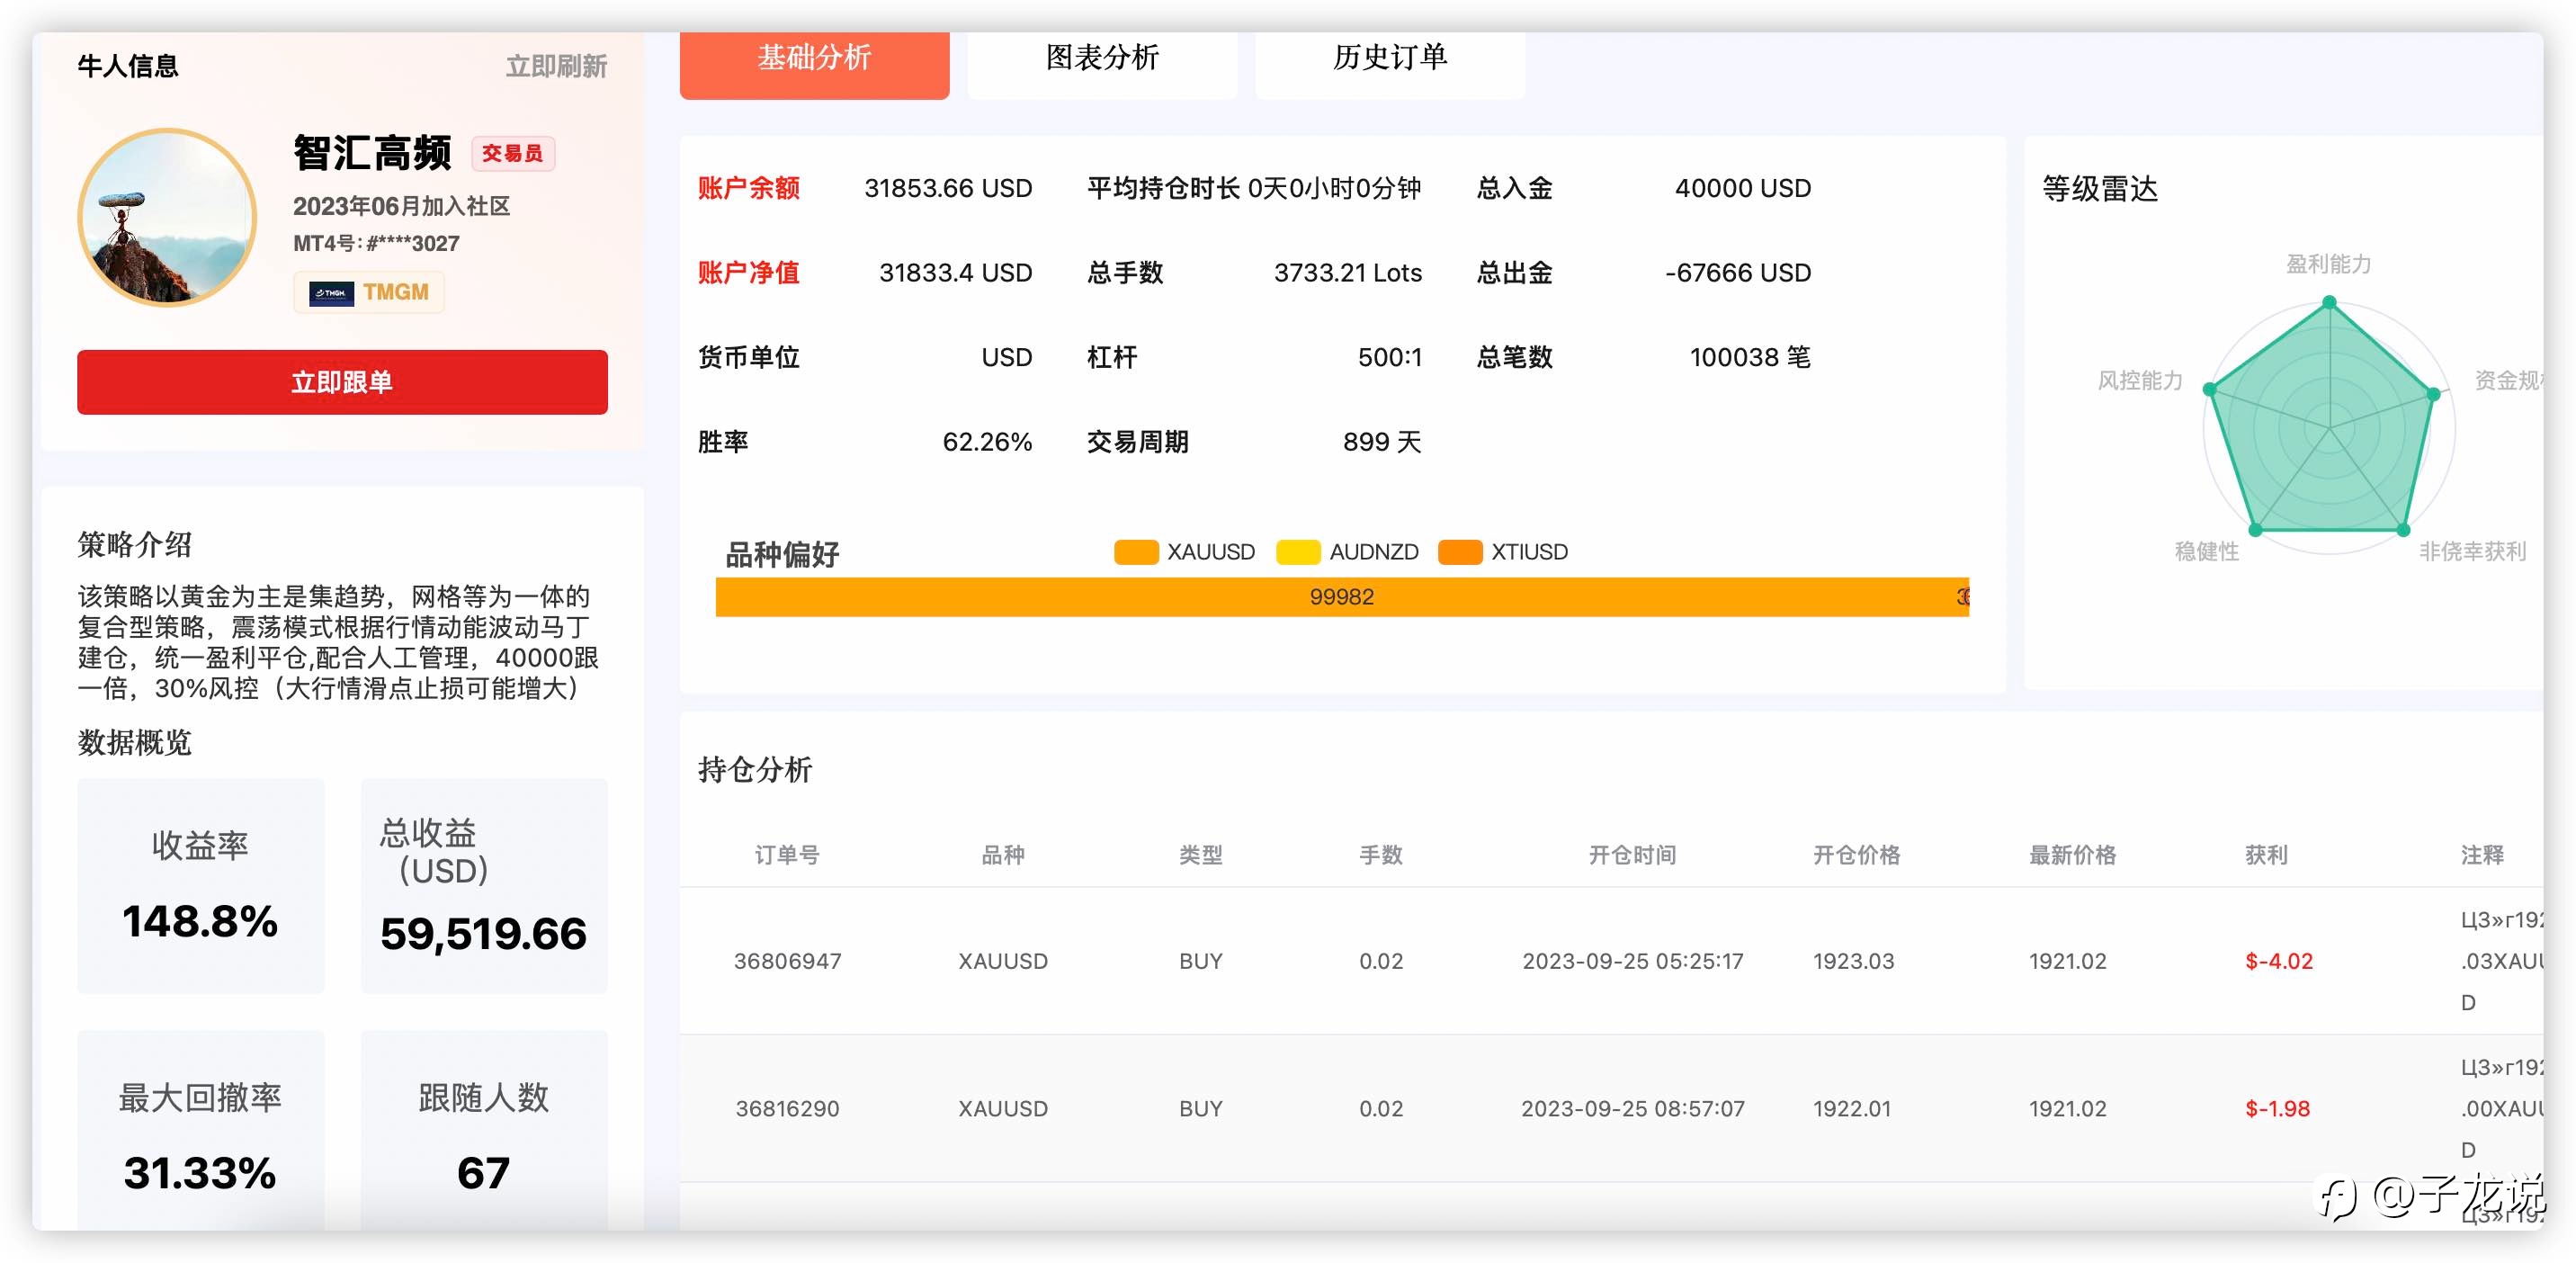Click the 立即刷新 refresh link

coord(556,67)
